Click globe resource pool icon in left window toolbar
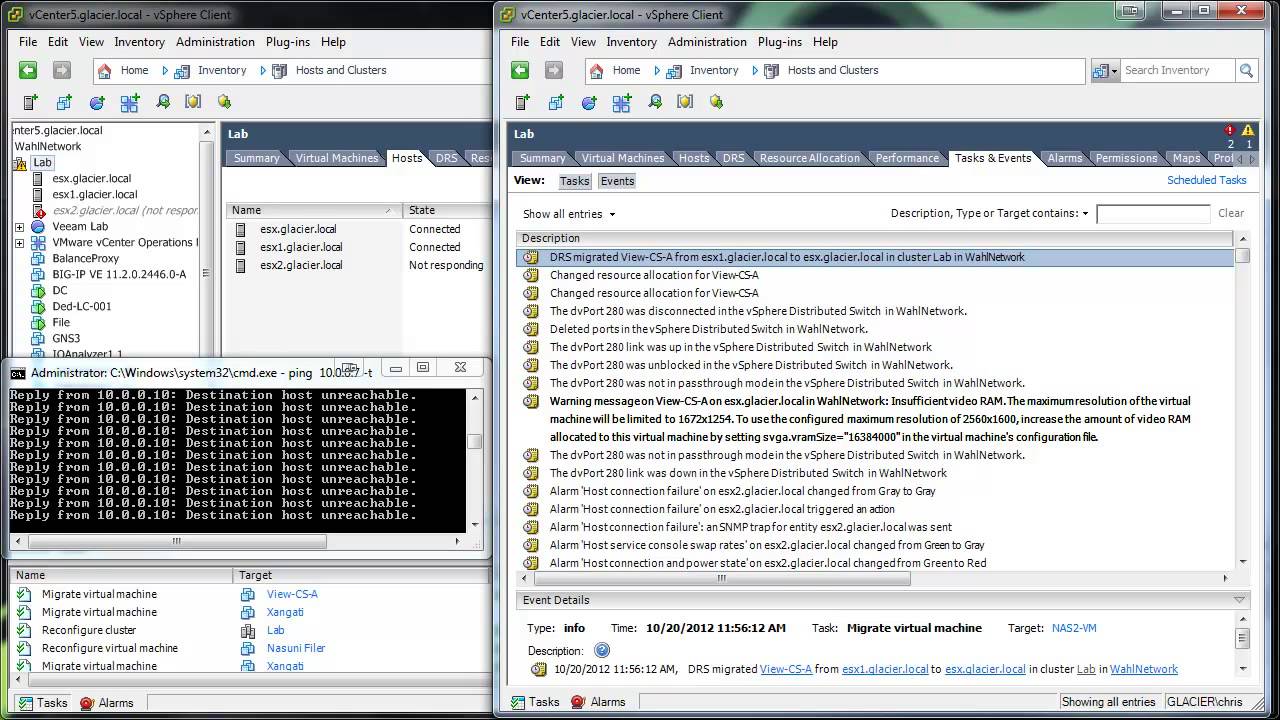Image resolution: width=1280 pixels, height=720 pixels. point(97,102)
